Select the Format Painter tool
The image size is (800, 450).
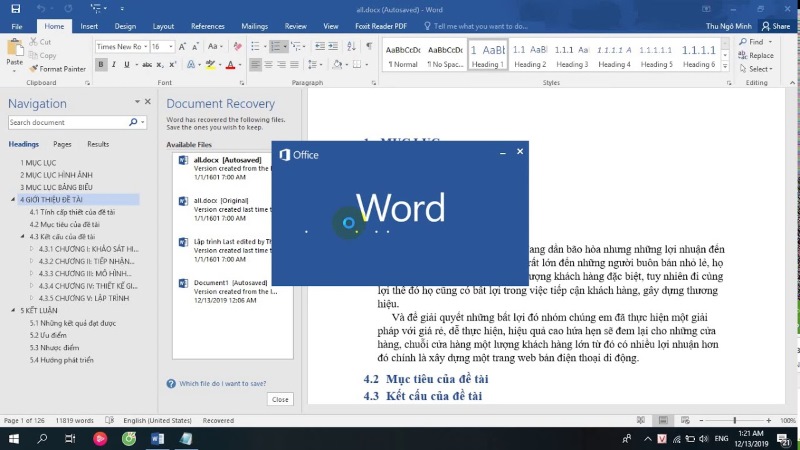coord(57,69)
